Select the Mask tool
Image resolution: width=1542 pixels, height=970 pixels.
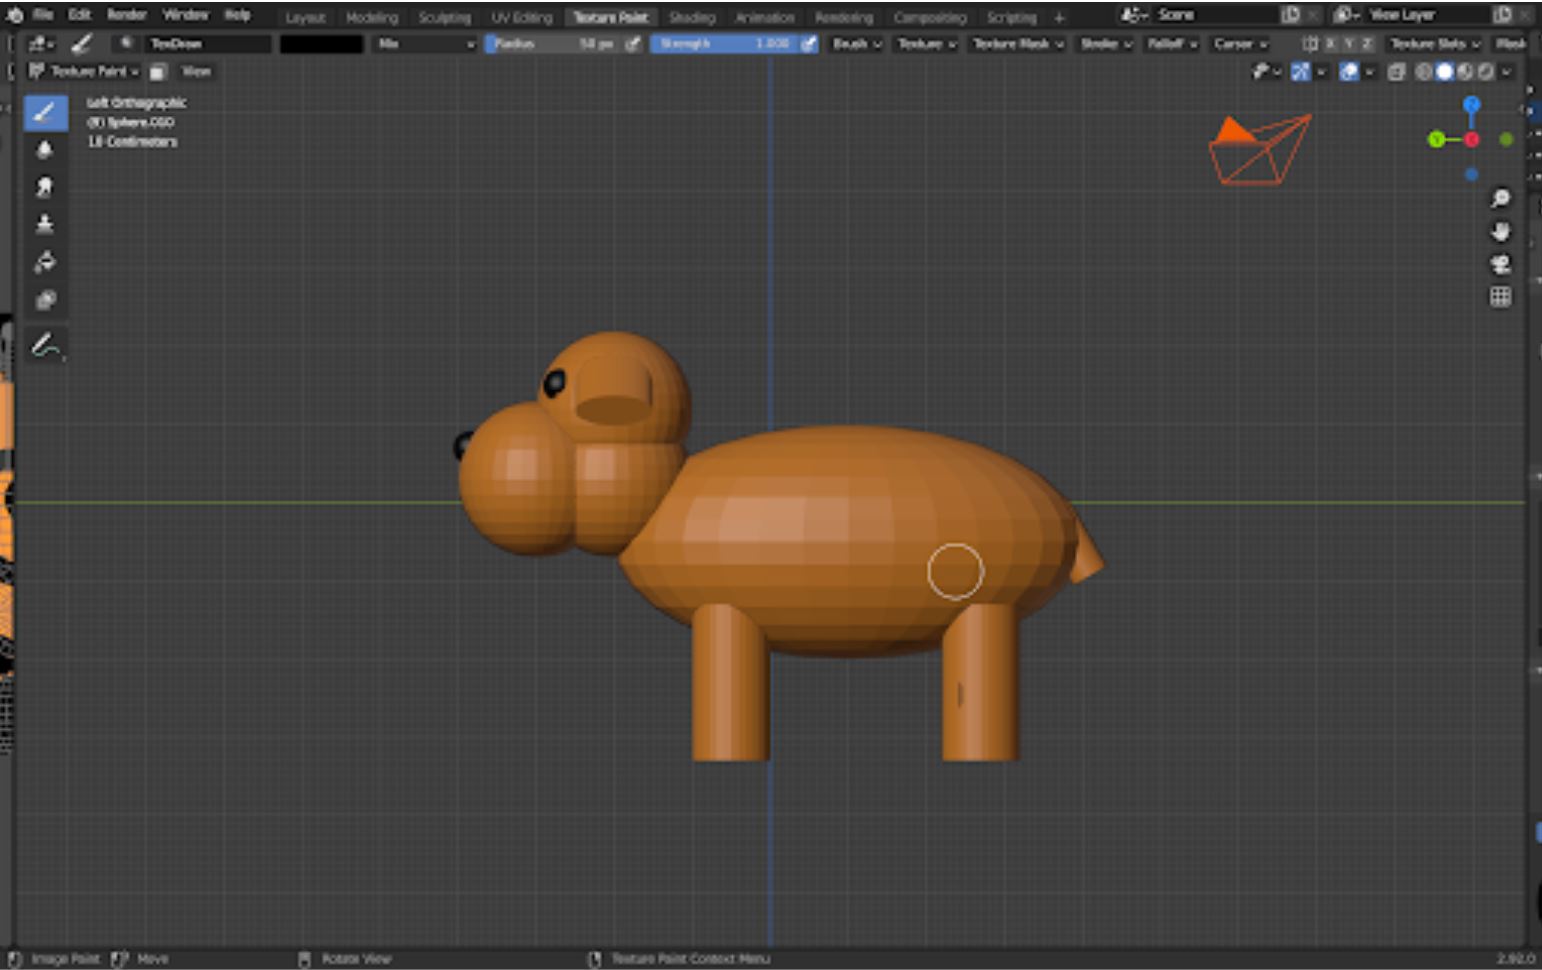tap(45, 300)
